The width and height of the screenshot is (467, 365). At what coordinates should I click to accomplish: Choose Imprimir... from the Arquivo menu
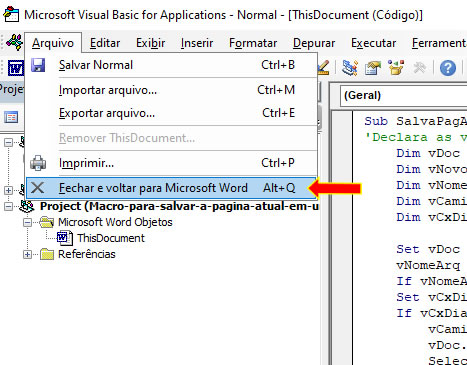pyautogui.click(x=171, y=163)
